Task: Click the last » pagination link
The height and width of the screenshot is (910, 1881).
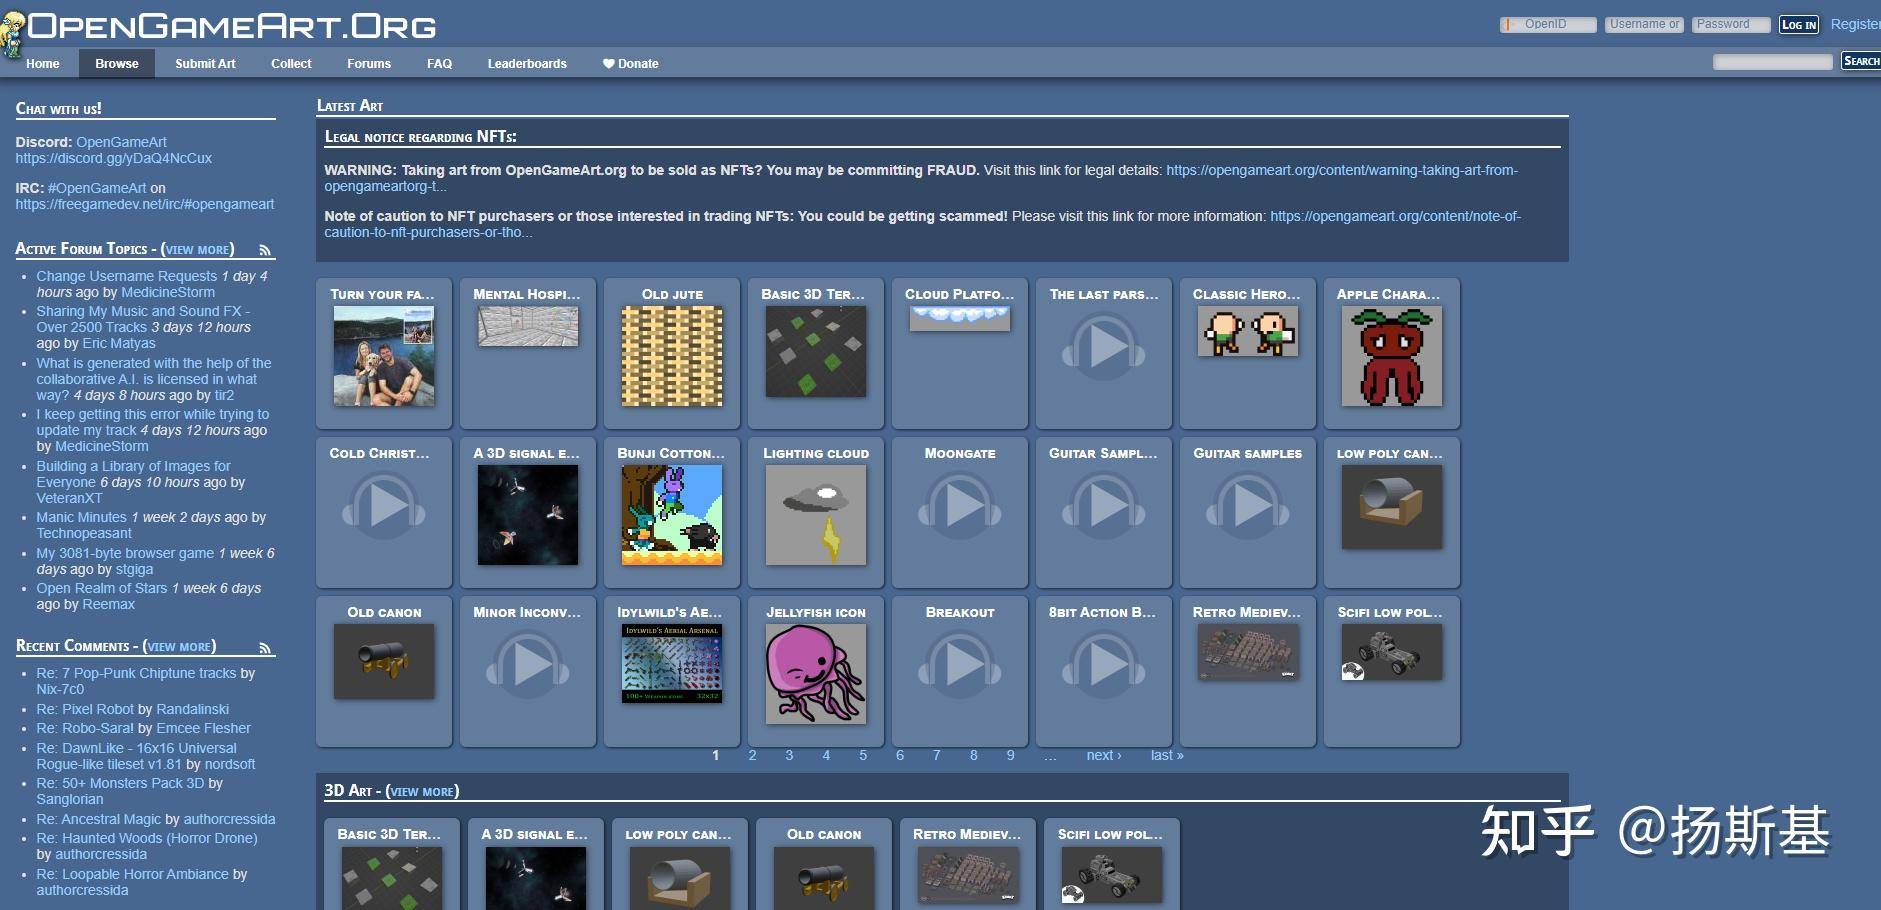Action: [1167, 755]
